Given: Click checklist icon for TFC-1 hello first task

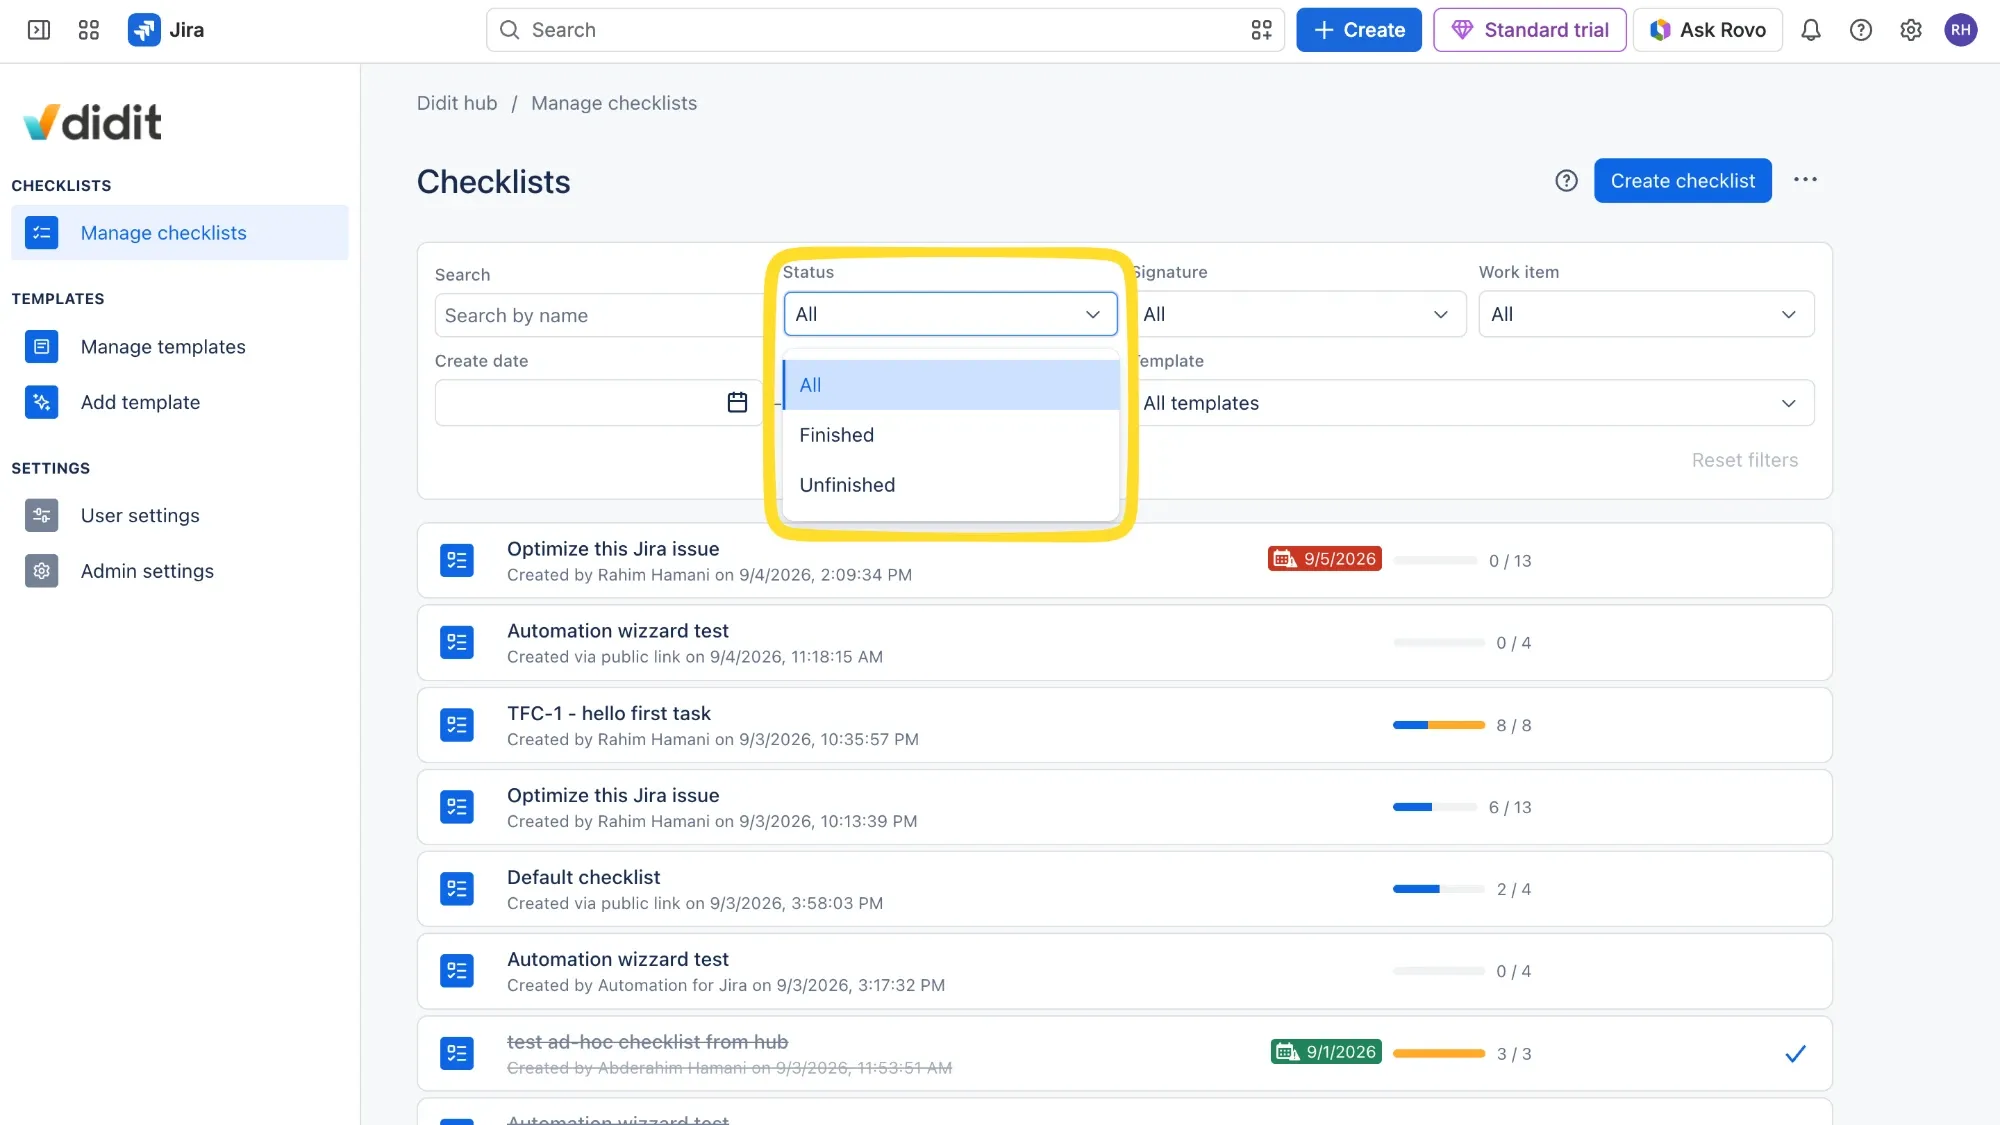Looking at the screenshot, I should (457, 725).
